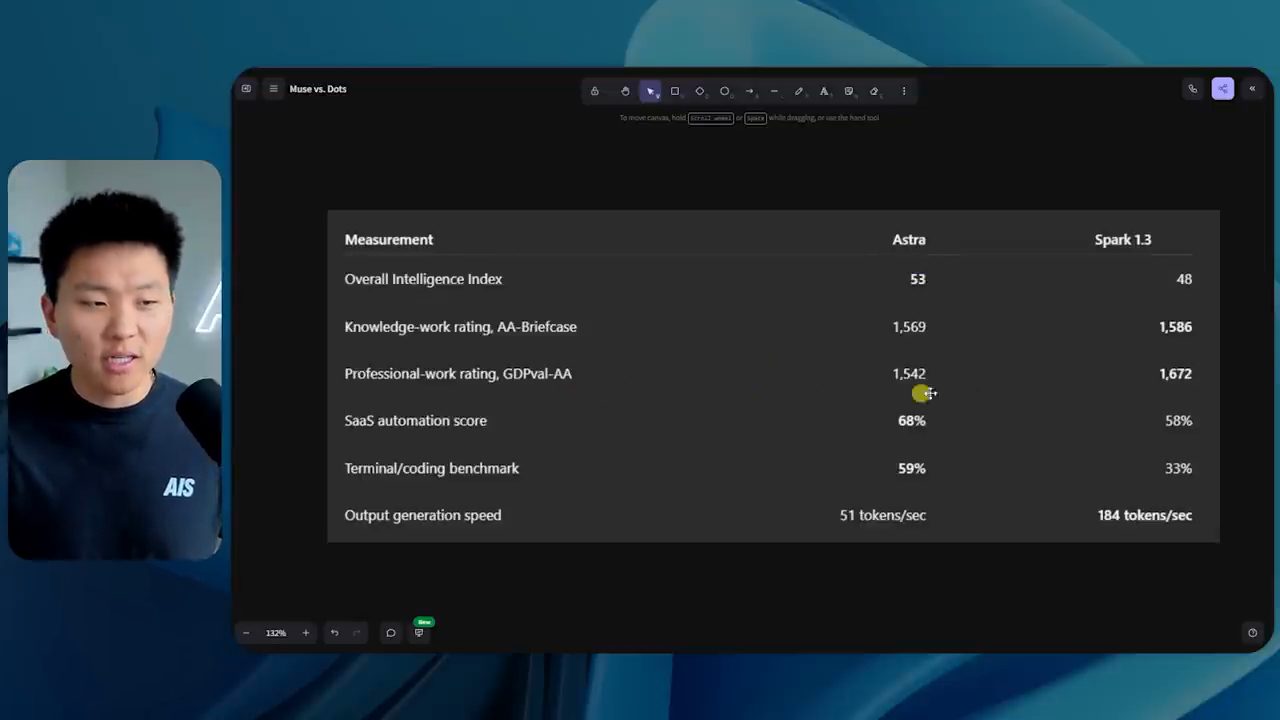
Task: Reset zoom at 132% label
Action: pos(276,633)
